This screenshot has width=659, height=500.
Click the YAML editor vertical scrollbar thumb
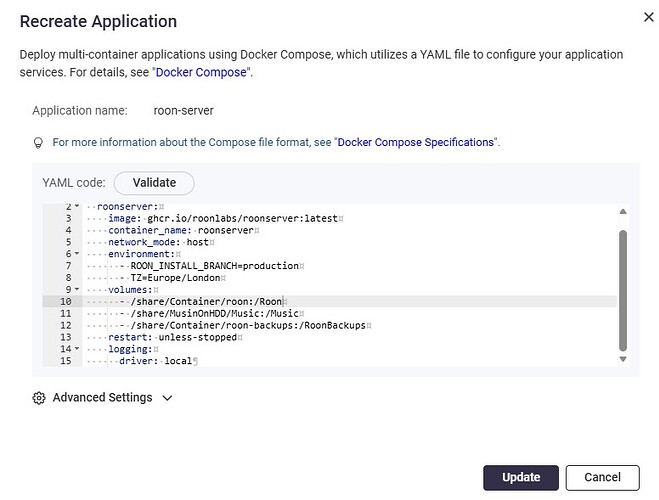coord(623,290)
